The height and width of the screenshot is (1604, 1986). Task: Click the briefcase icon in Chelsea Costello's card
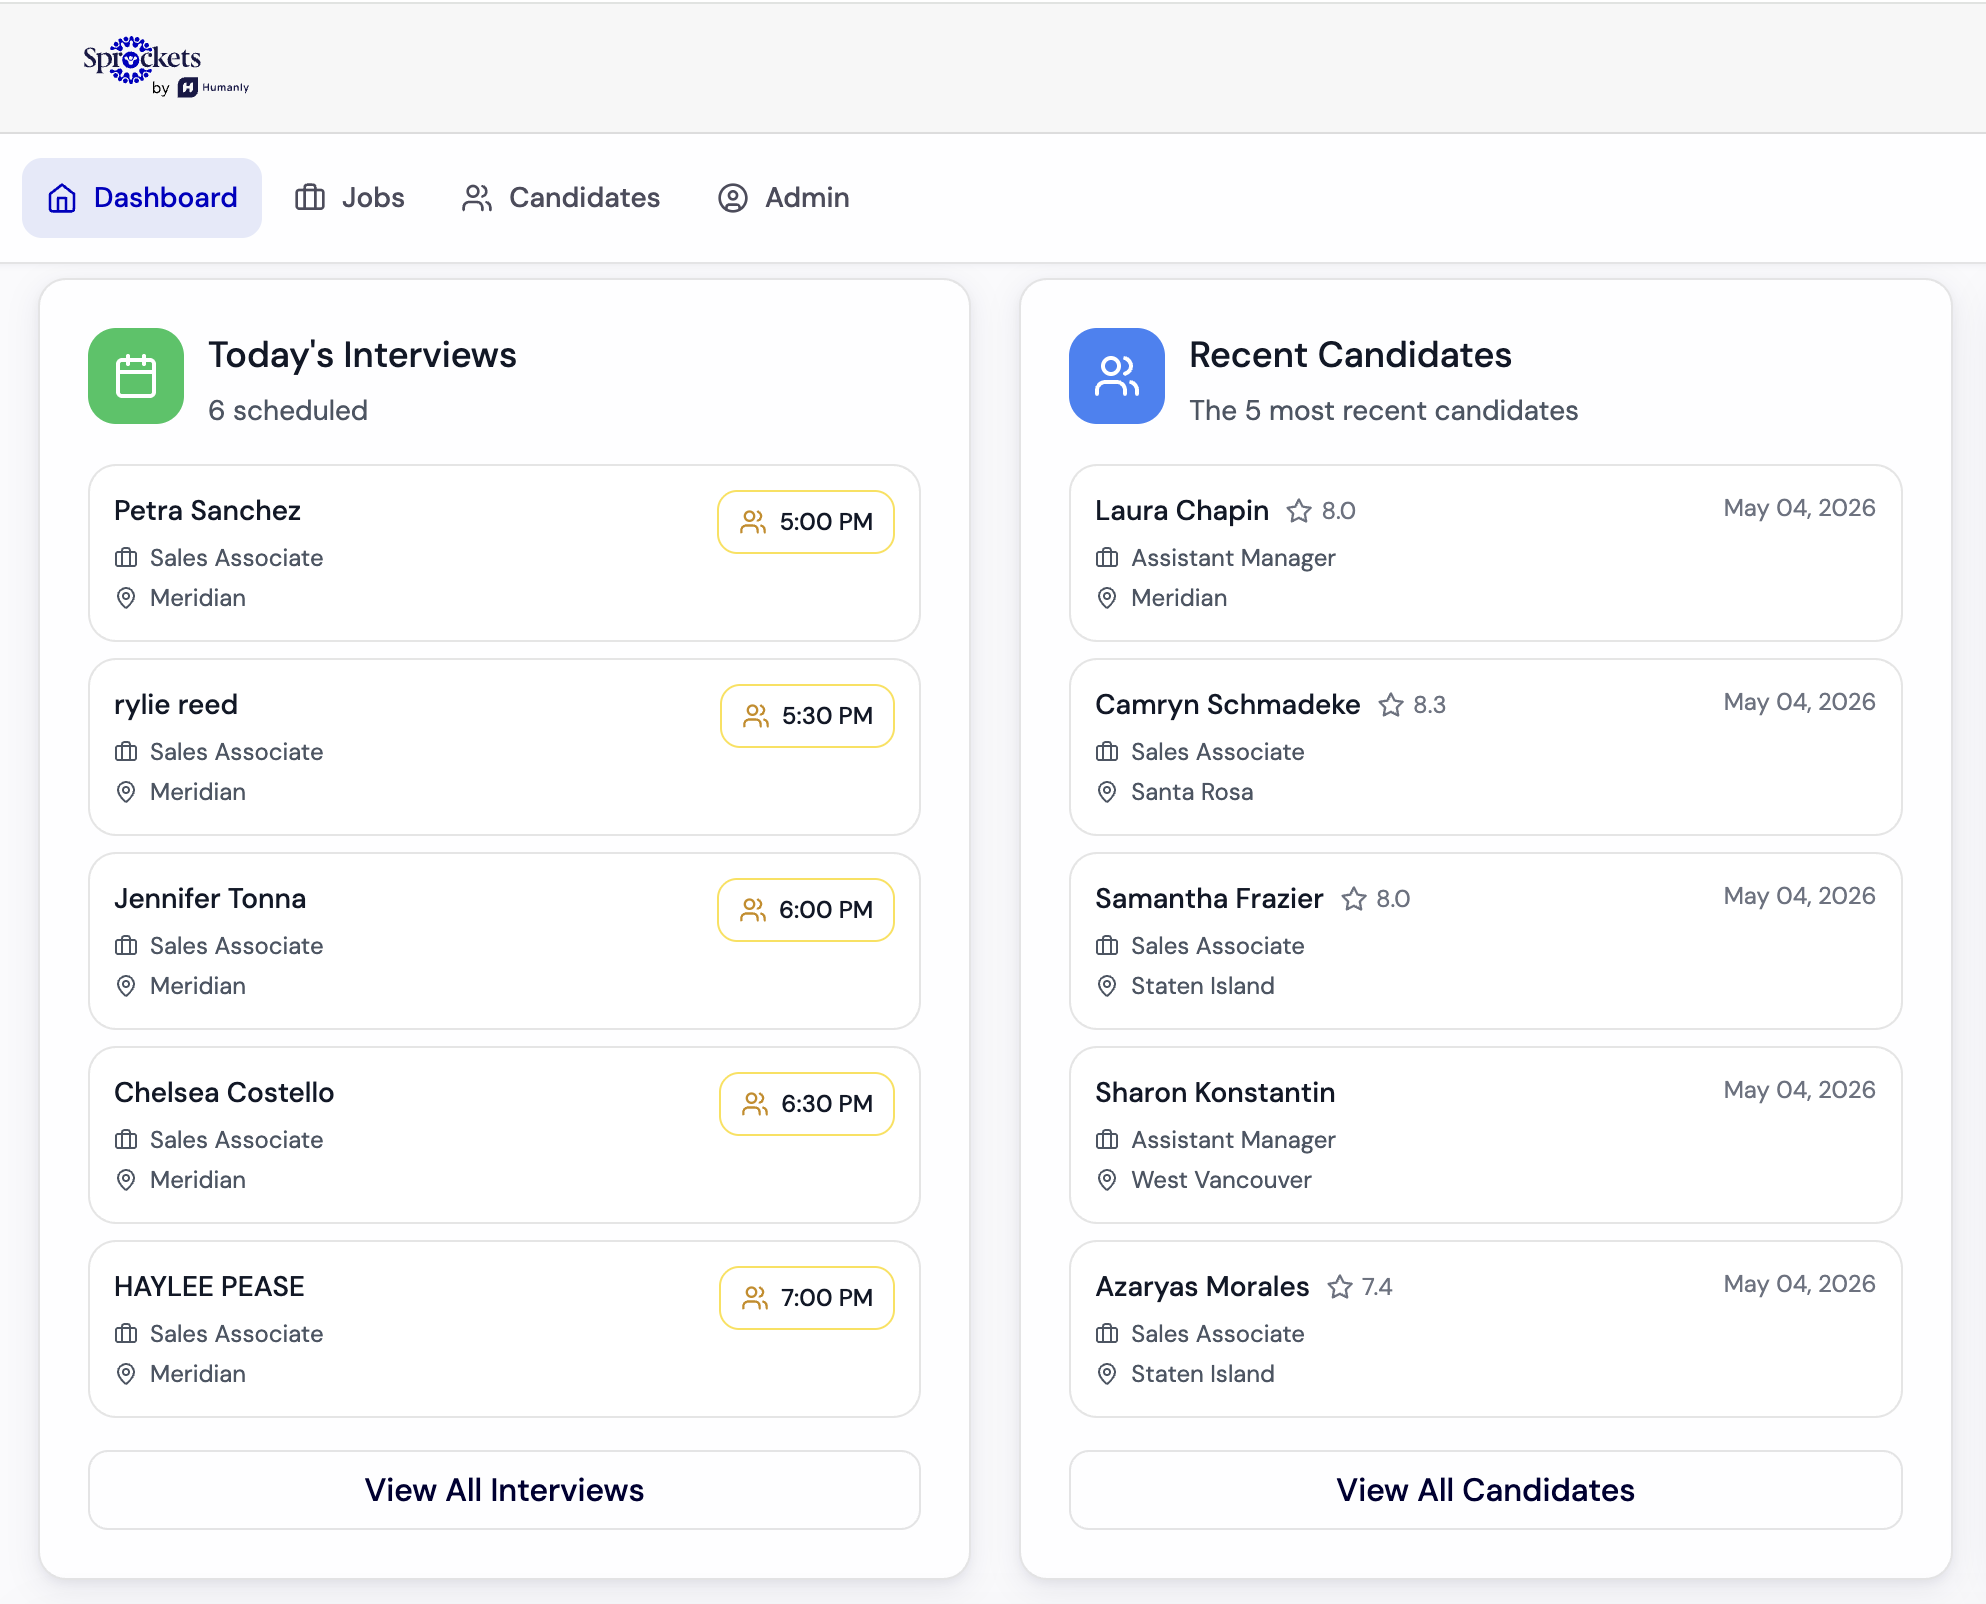click(126, 1140)
